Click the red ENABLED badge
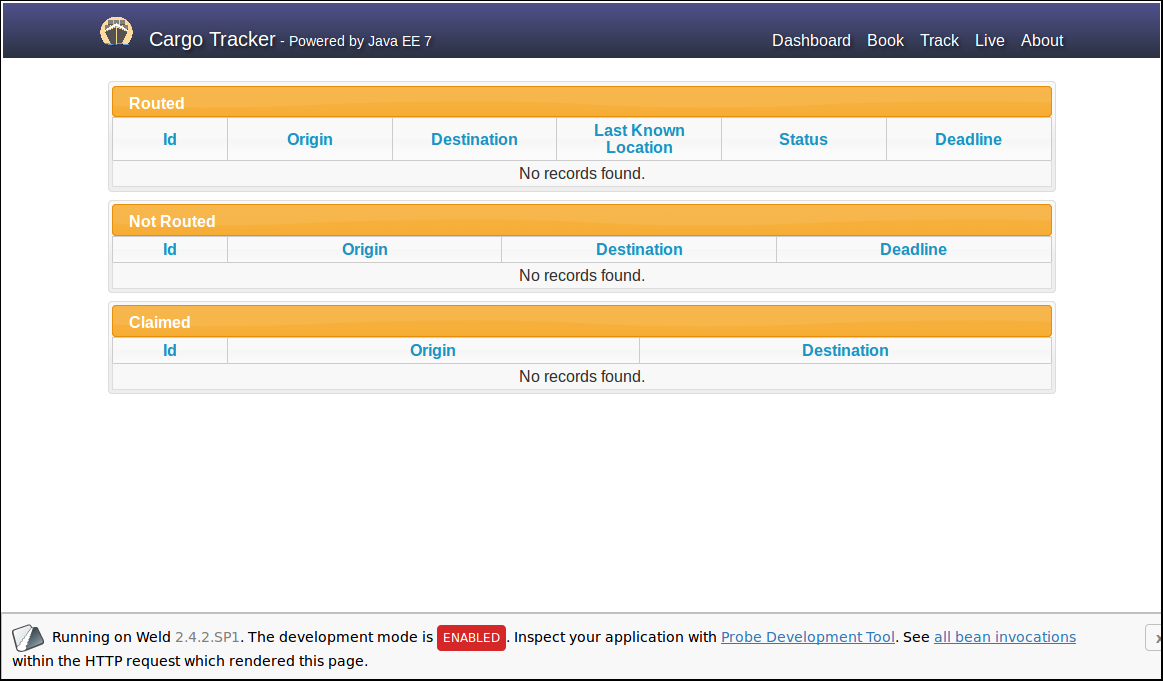The width and height of the screenshot is (1163, 681). tap(471, 638)
